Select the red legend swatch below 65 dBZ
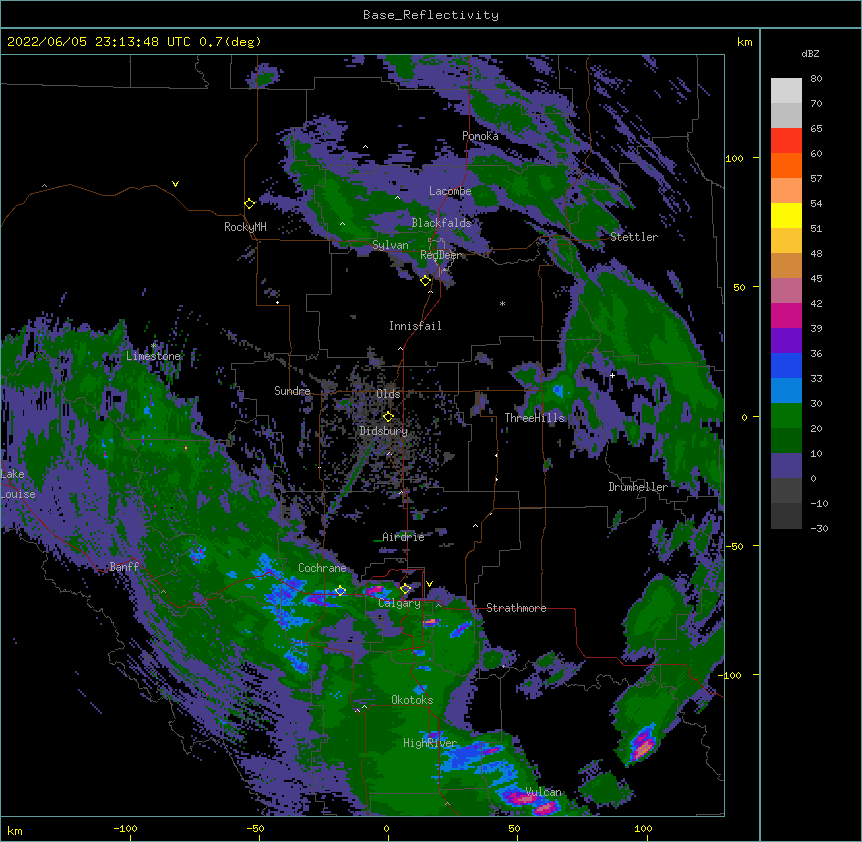This screenshot has width=862, height=842. pos(786,141)
